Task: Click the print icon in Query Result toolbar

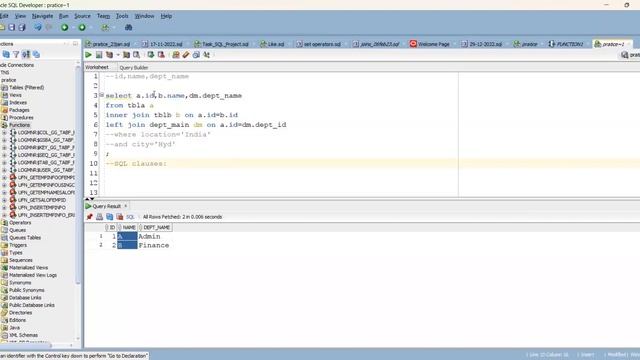Action: coord(99,217)
